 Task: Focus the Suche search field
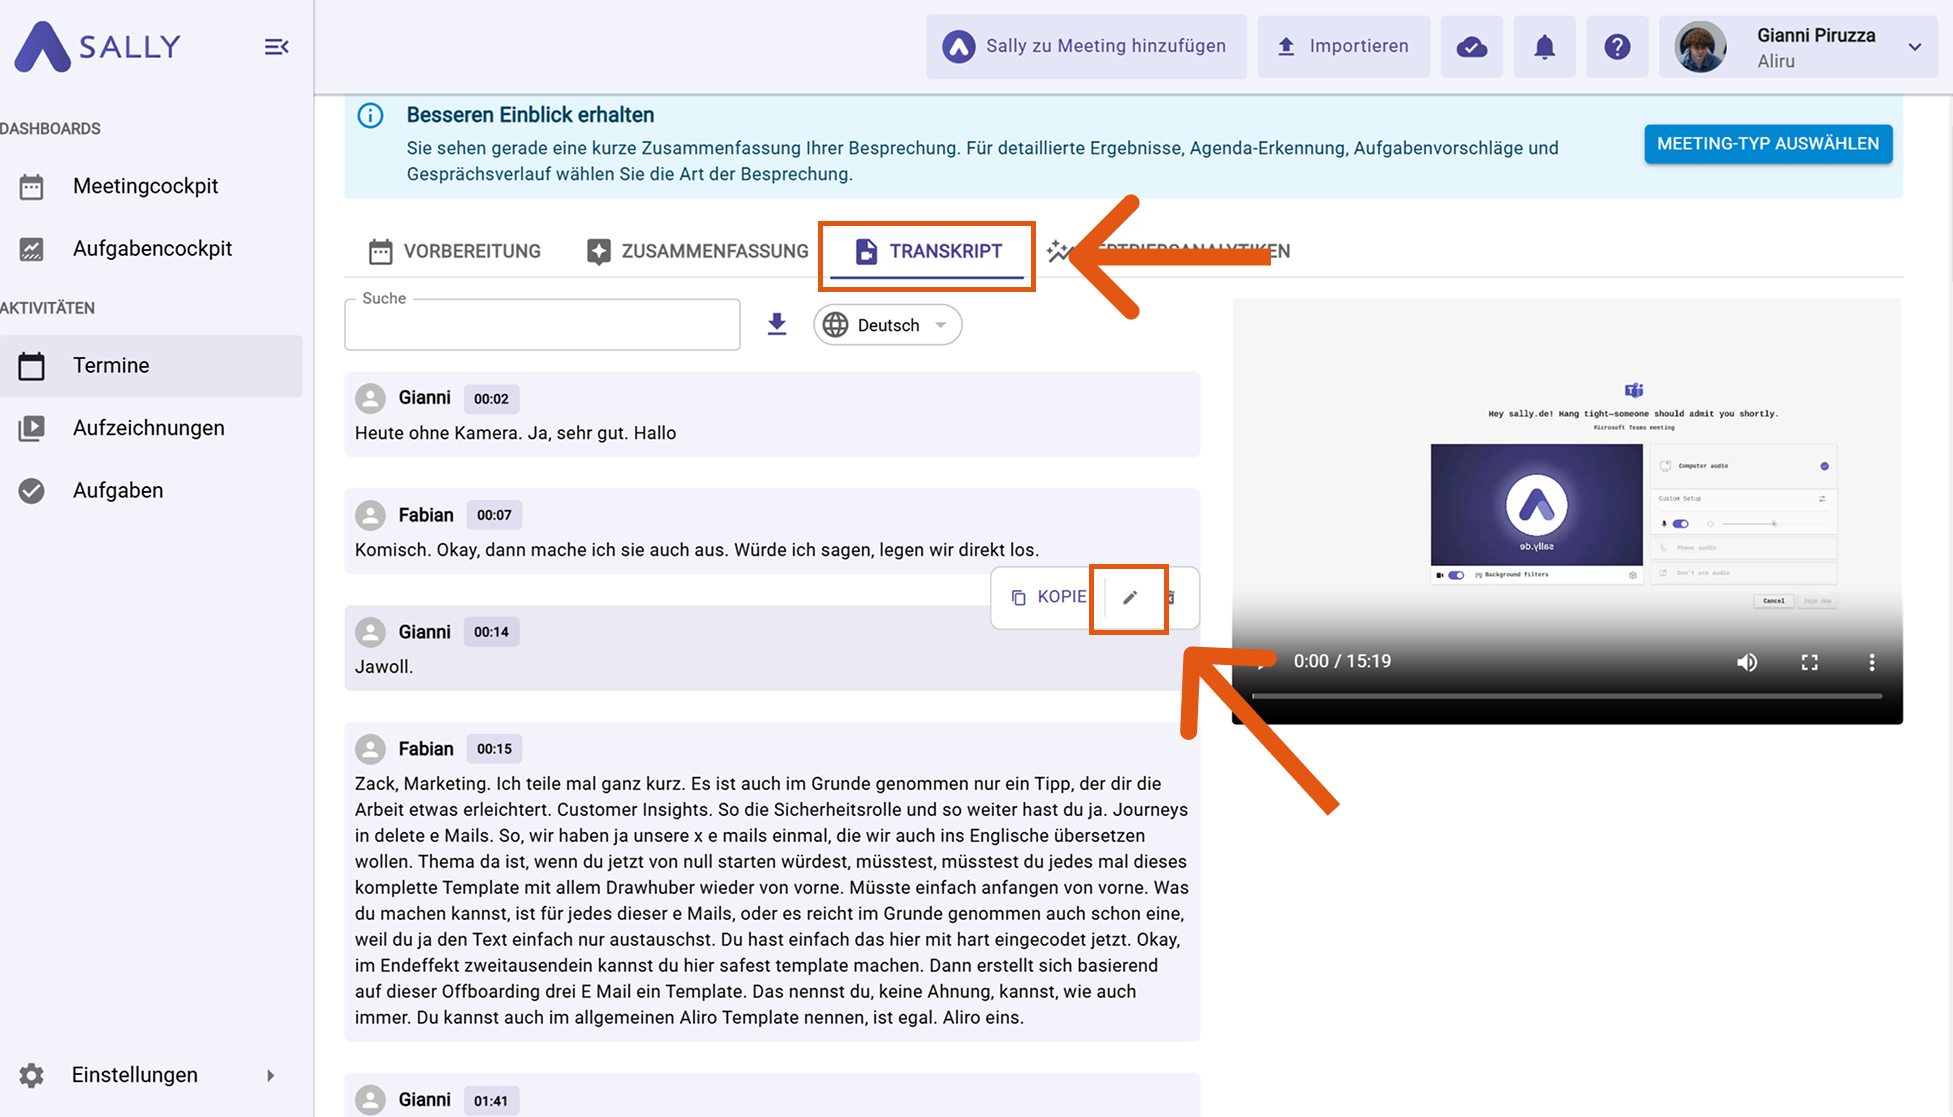tap(542, 325)
